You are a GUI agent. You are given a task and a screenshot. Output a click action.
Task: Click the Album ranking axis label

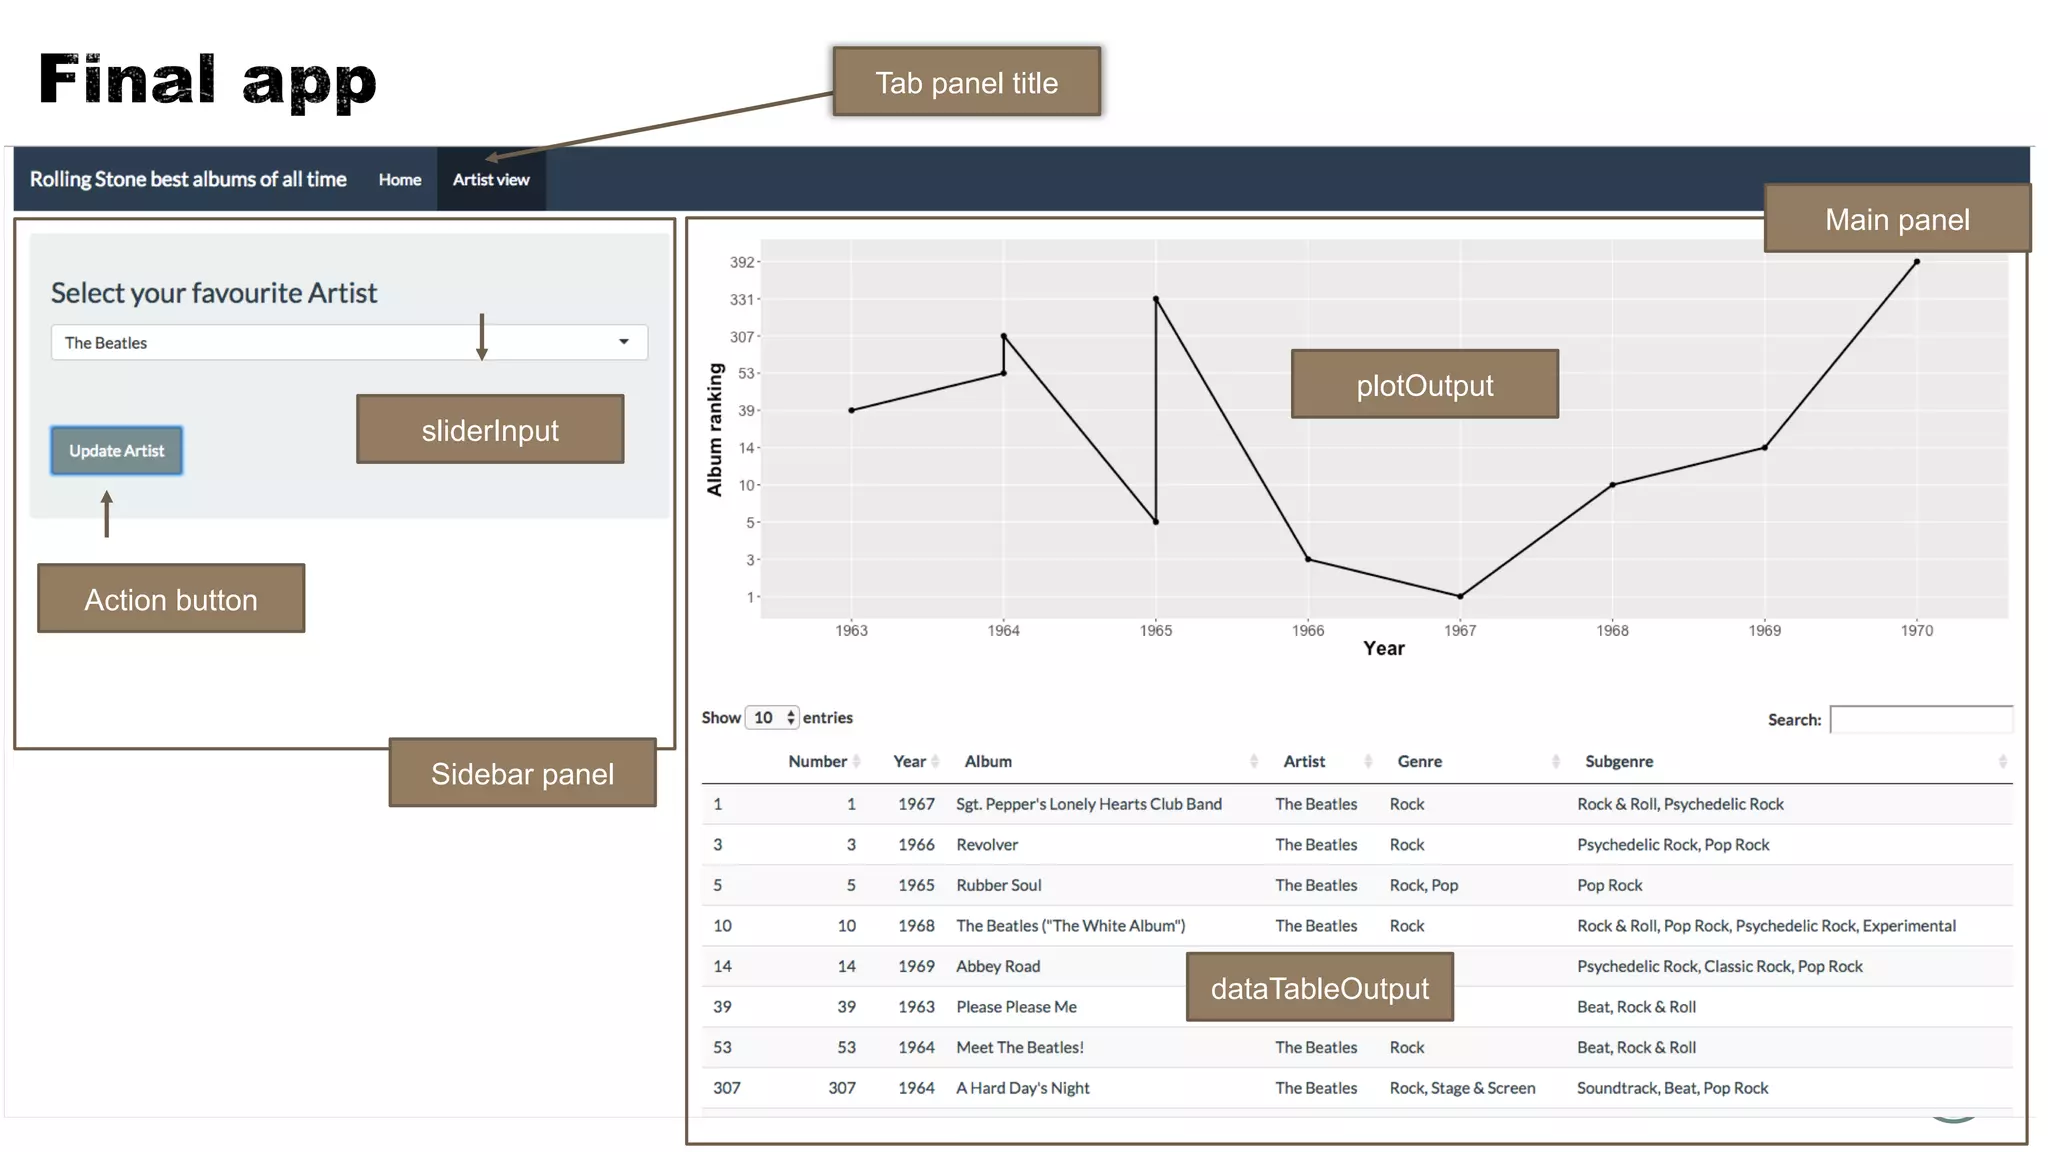pyautogui.click(x=715, y=430)
